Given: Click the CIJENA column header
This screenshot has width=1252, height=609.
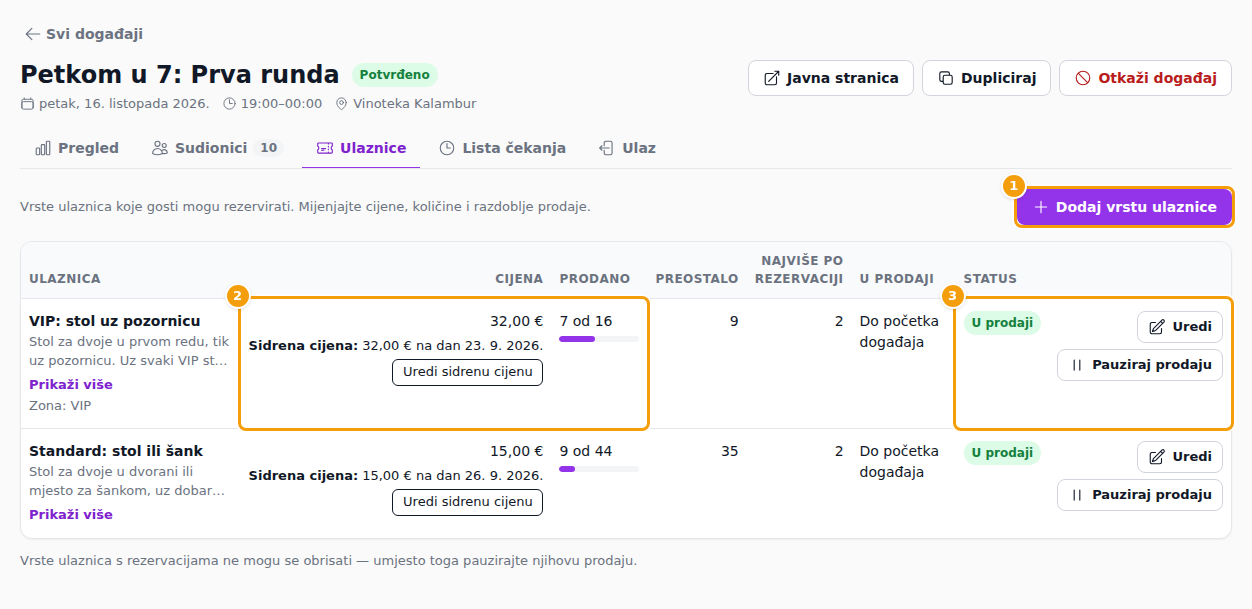Looking at the screenshot, I should coord(519,279).
